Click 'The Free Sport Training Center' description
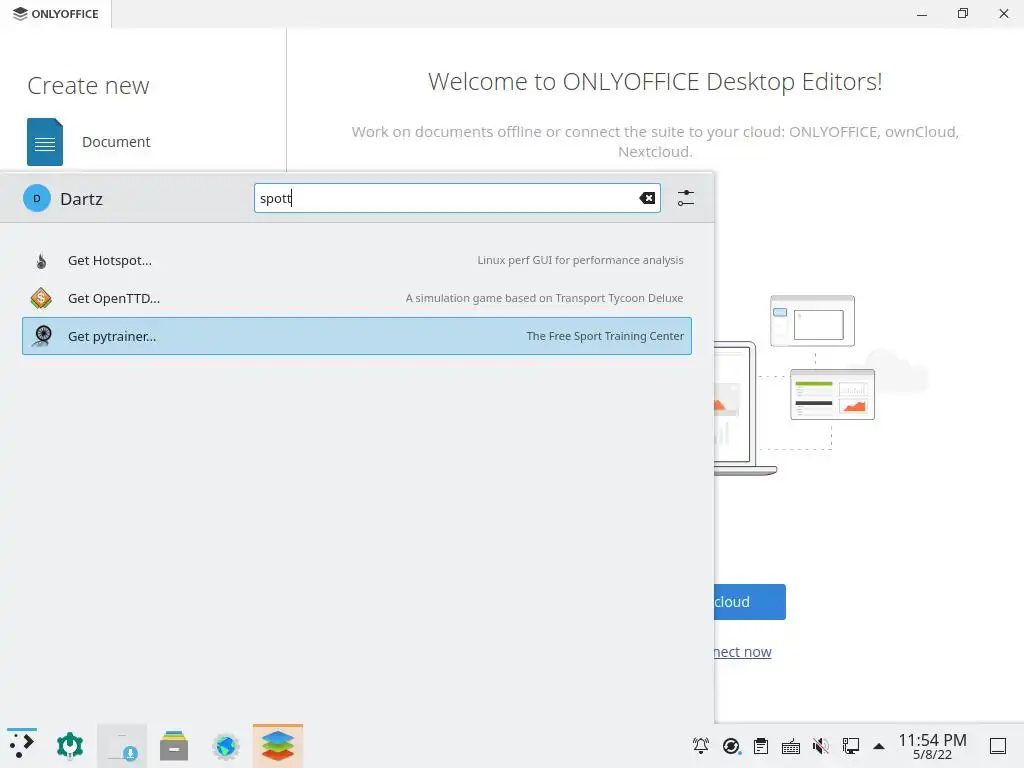The width and height of the screenshot is (1024, 768). (x=605, y=336)
